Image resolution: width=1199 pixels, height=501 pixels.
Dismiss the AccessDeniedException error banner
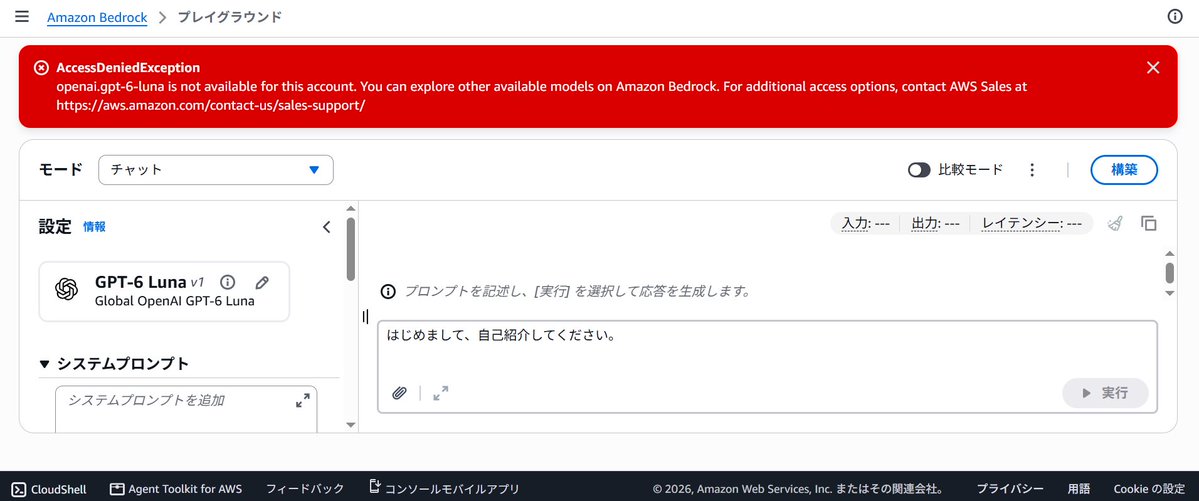coord(1153,67)
